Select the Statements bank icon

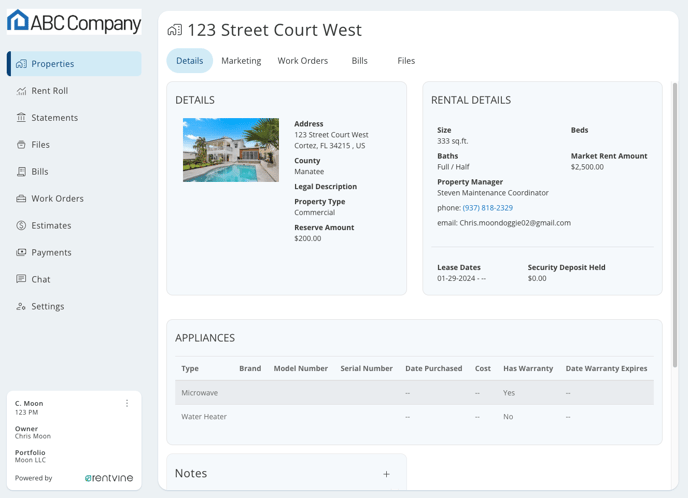pos(21,118)
